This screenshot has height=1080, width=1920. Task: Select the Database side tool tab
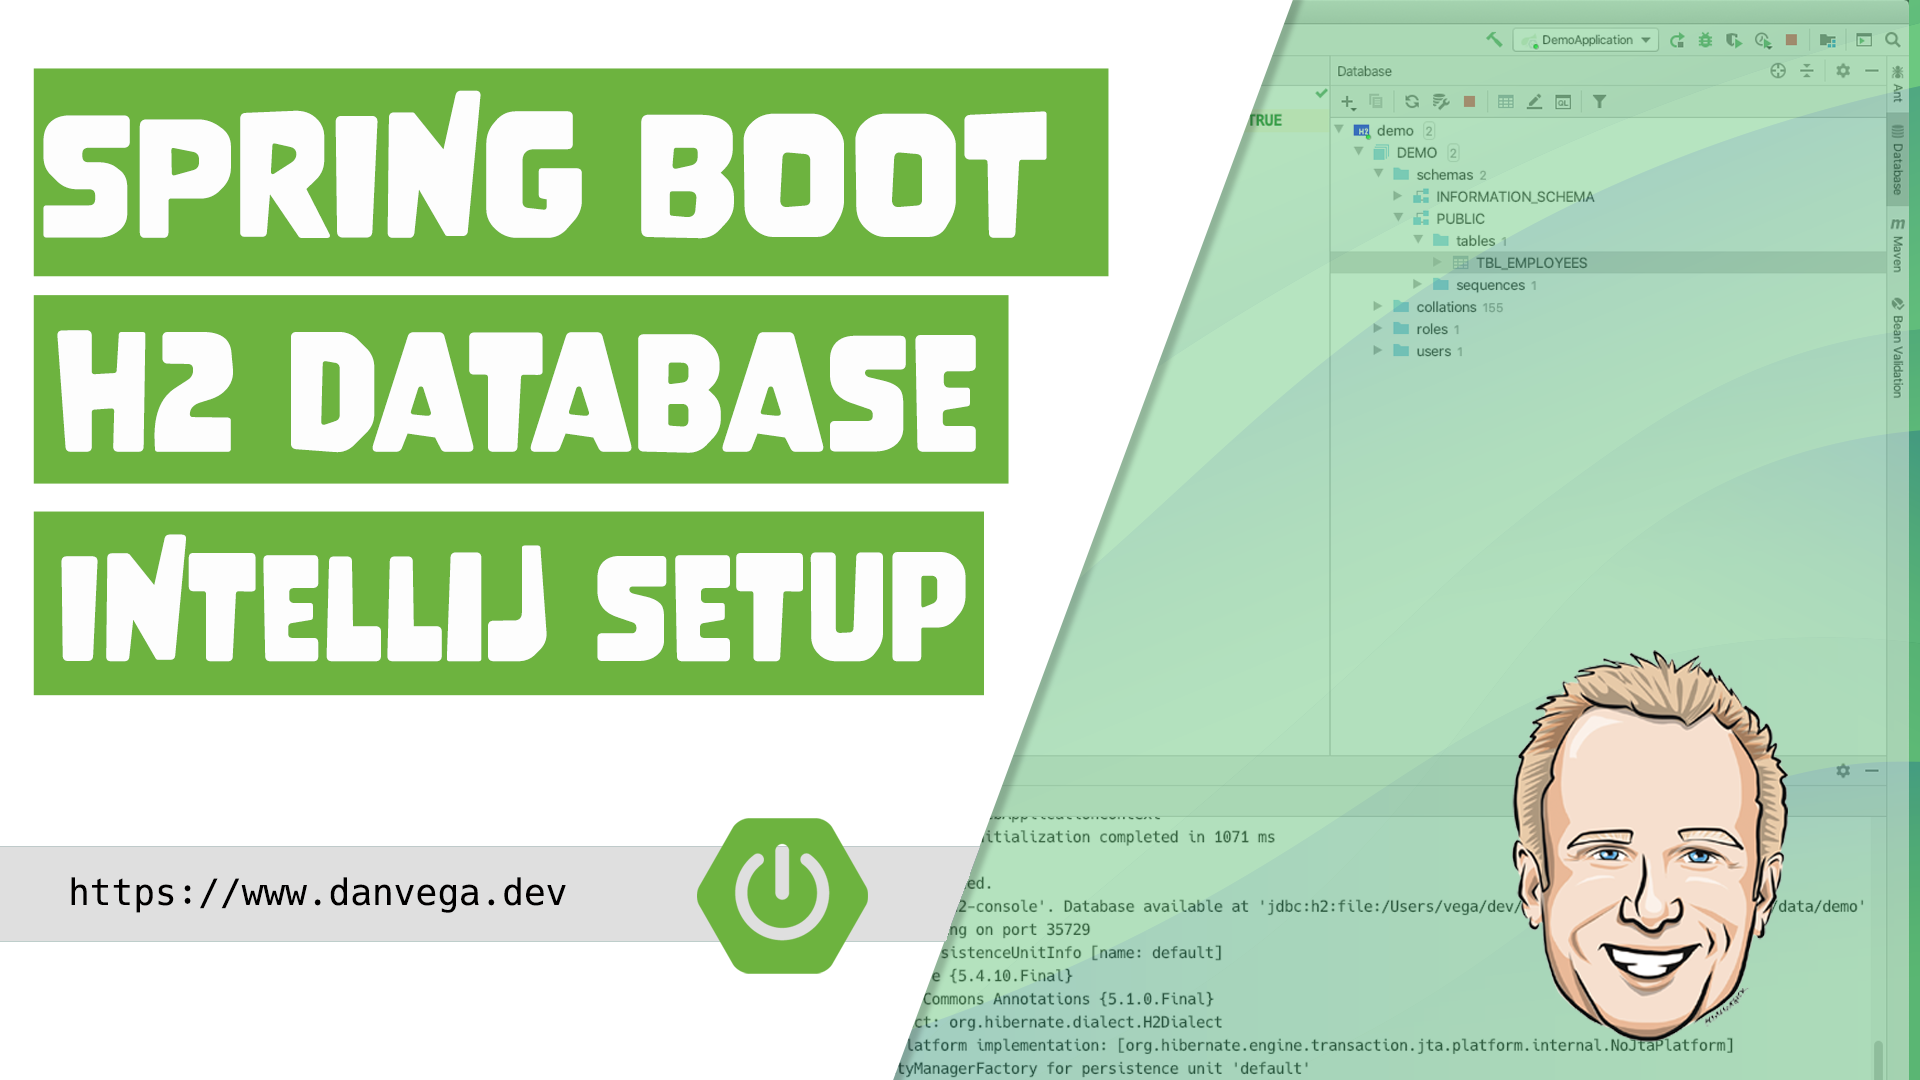(x=1898, y=161)
